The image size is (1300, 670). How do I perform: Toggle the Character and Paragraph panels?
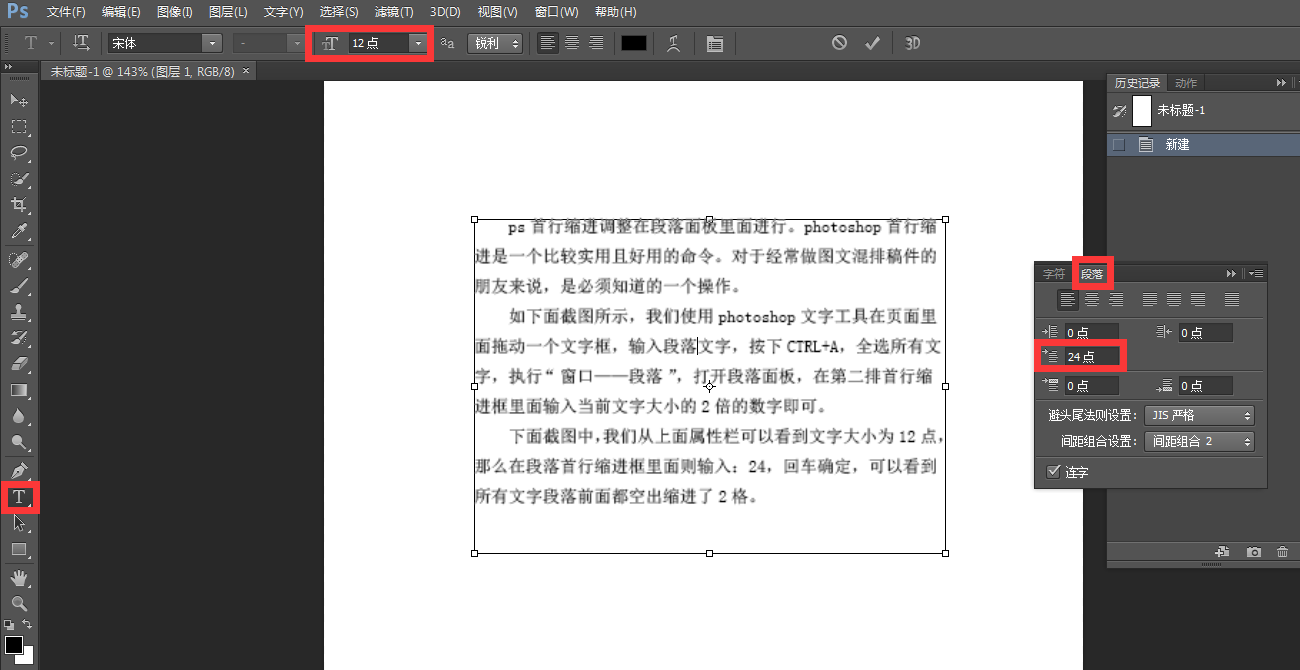(x=714, y=43)
